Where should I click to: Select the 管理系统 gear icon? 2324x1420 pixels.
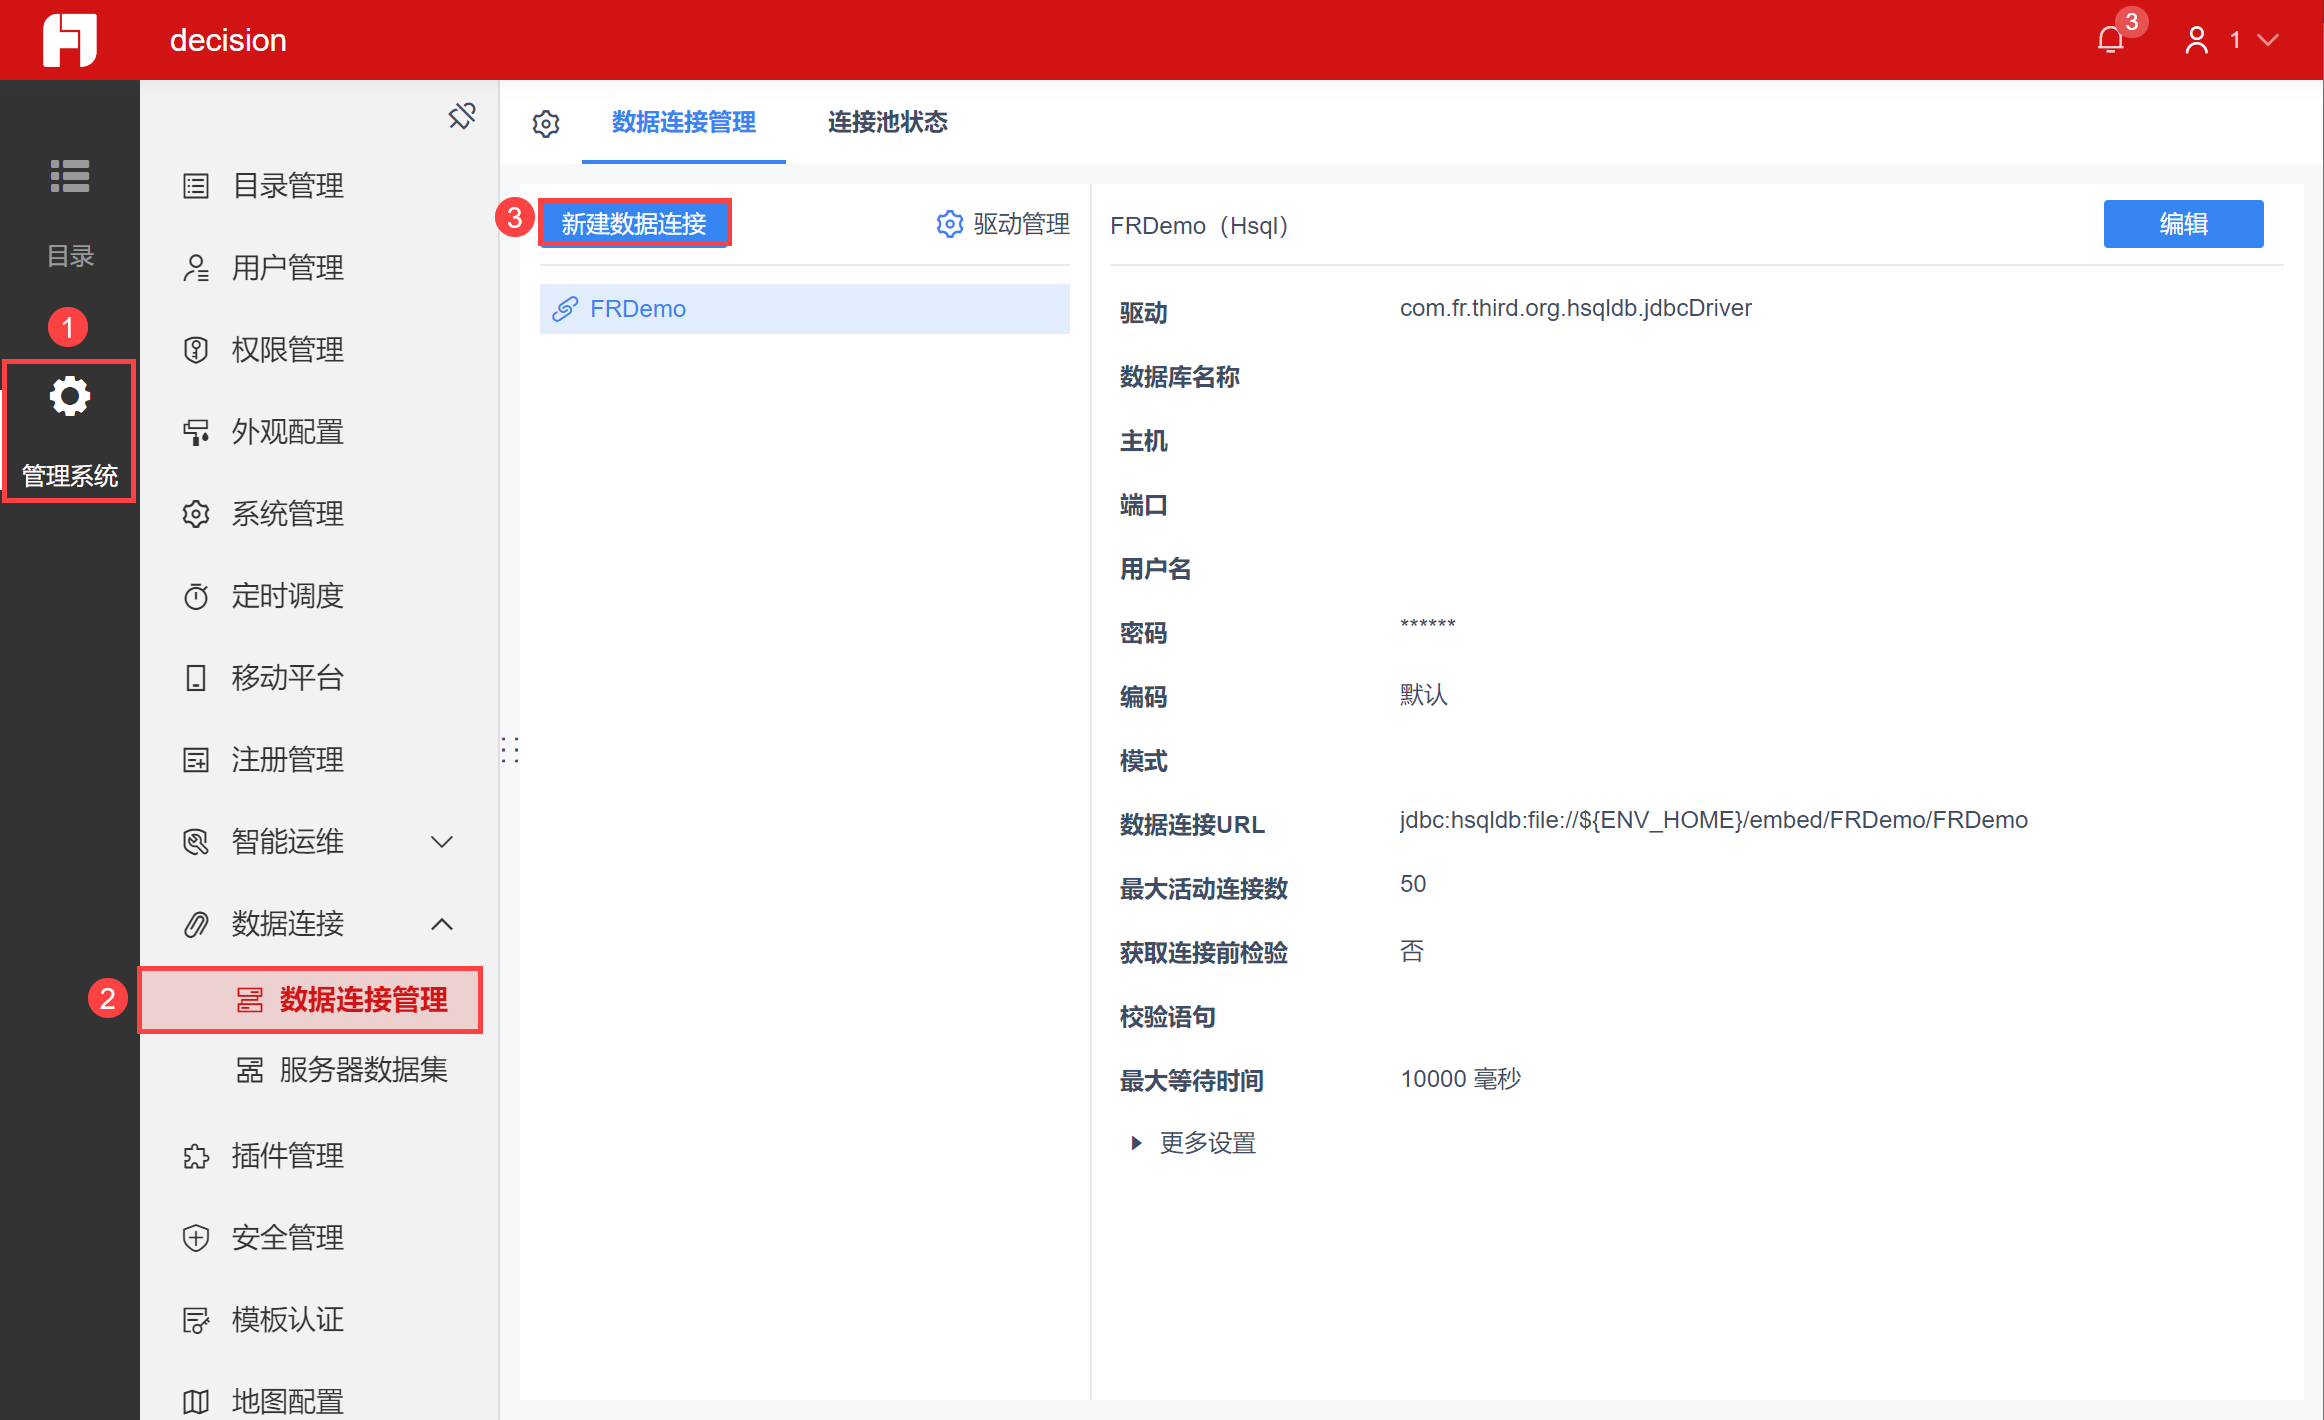(70, 398)
